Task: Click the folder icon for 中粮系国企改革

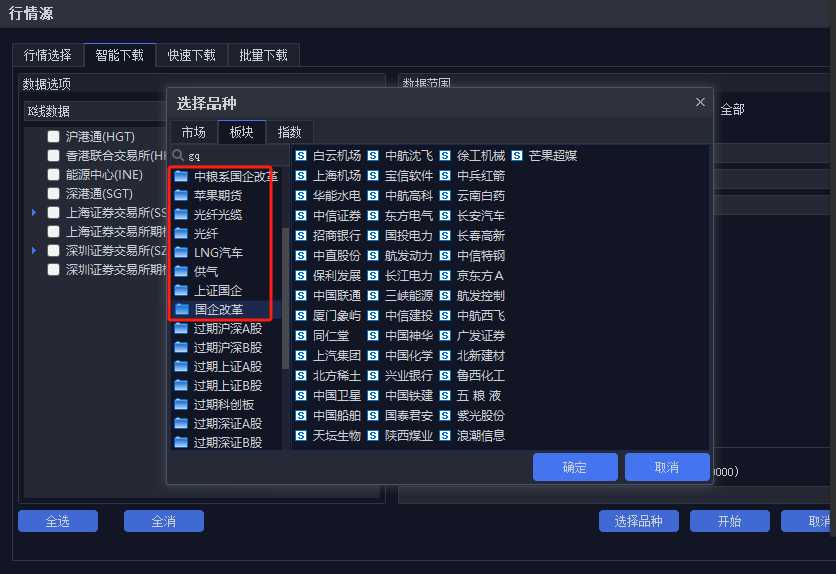Action: coord(181,176)
